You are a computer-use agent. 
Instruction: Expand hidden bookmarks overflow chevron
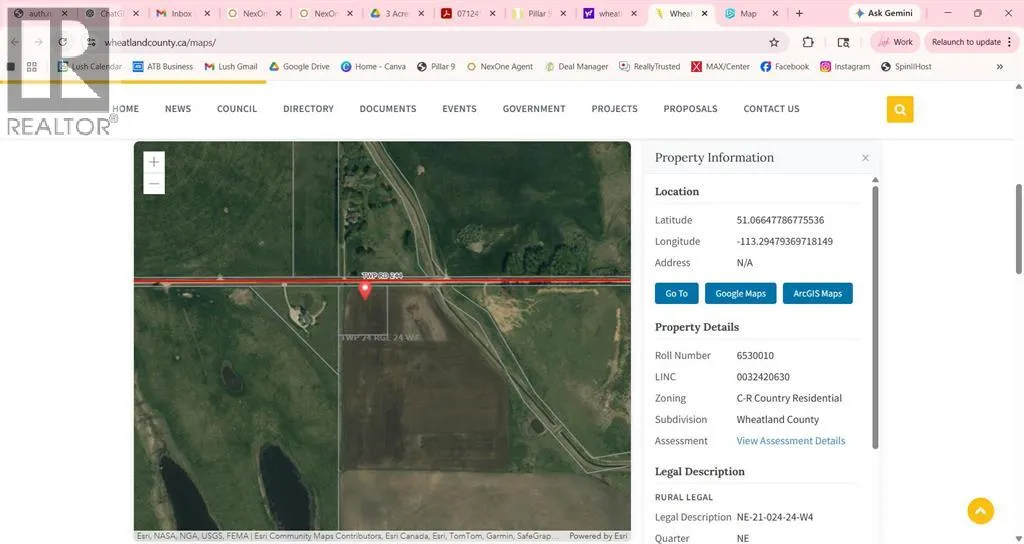[x=999, y=67]
